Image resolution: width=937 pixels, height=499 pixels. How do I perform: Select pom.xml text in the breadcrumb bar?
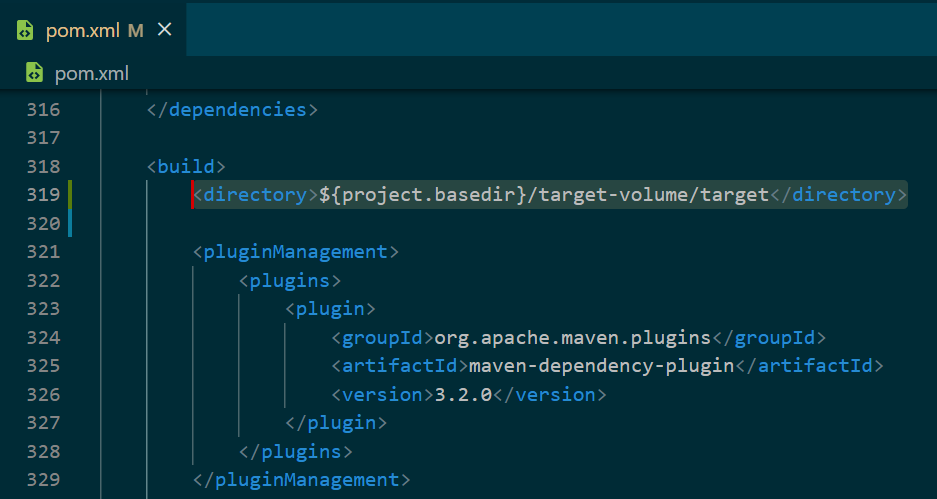(92, 73)
